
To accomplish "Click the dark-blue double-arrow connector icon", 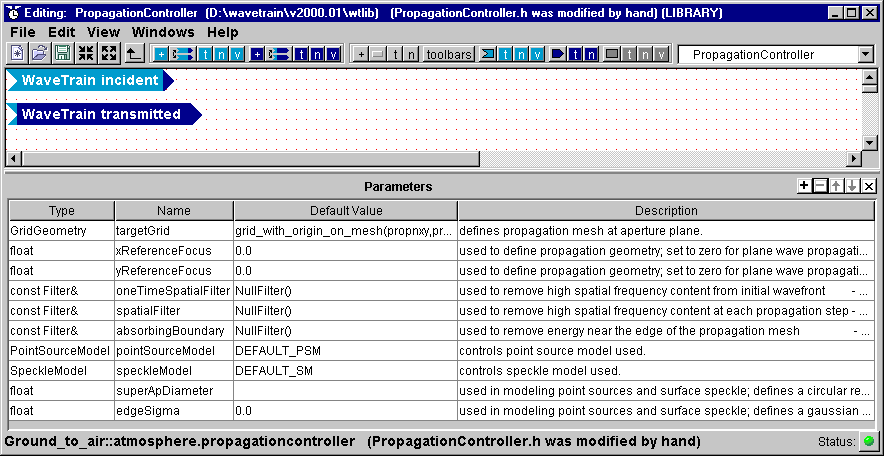I will pyautogui.click(x=279, y=54).
